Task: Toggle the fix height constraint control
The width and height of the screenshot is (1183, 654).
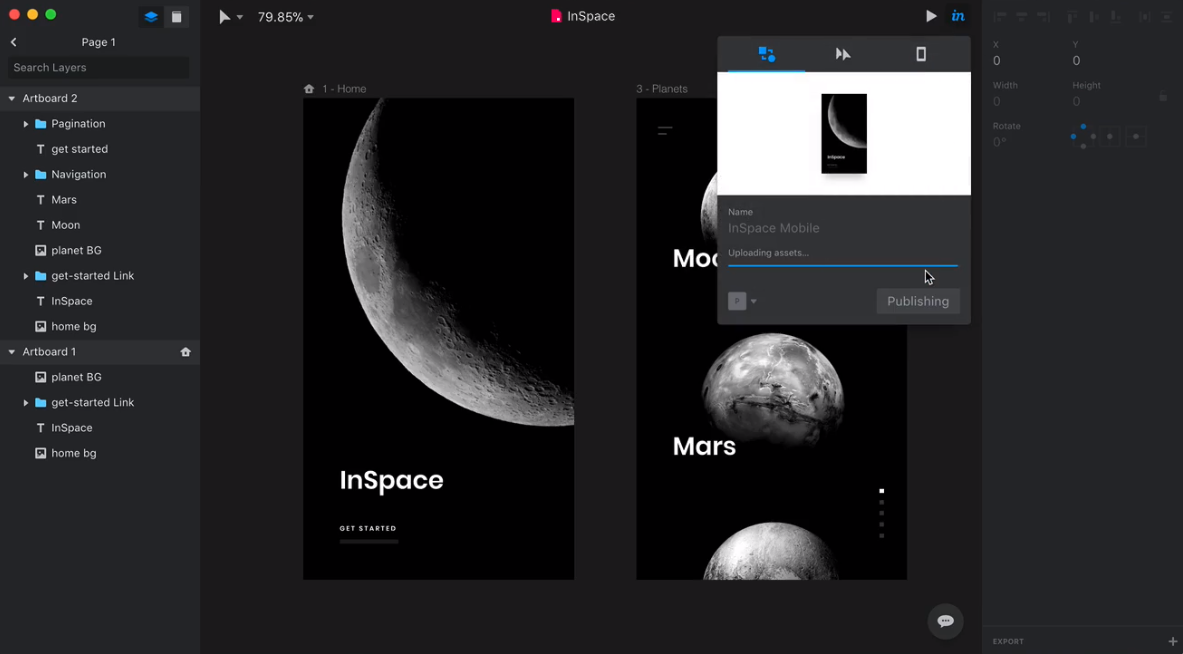Action: (1135, 137)
